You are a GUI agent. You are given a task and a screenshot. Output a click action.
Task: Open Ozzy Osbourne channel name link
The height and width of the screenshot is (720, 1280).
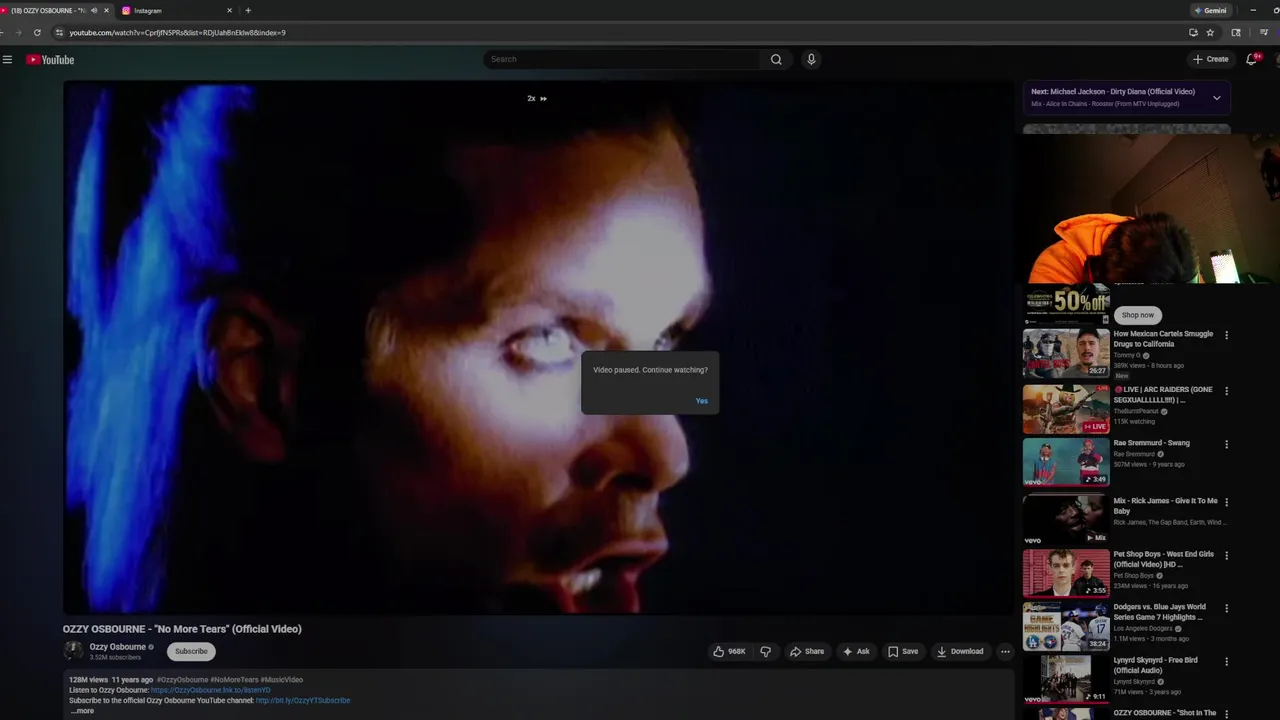pyautogui.click(x=117, y=647)
